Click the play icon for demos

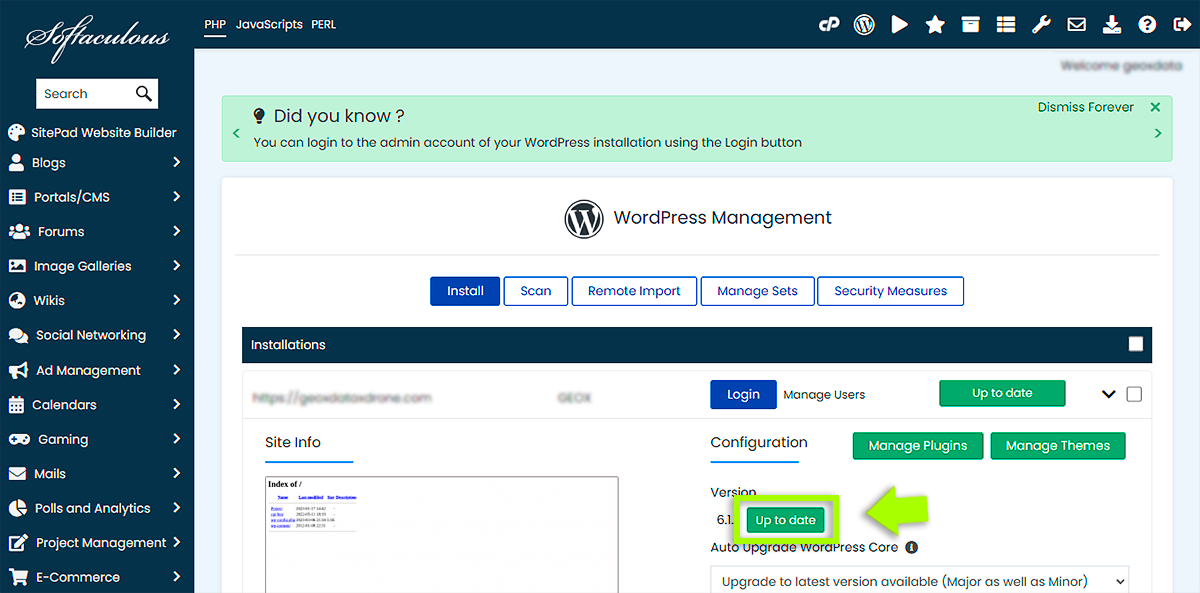tap(900, 25)
